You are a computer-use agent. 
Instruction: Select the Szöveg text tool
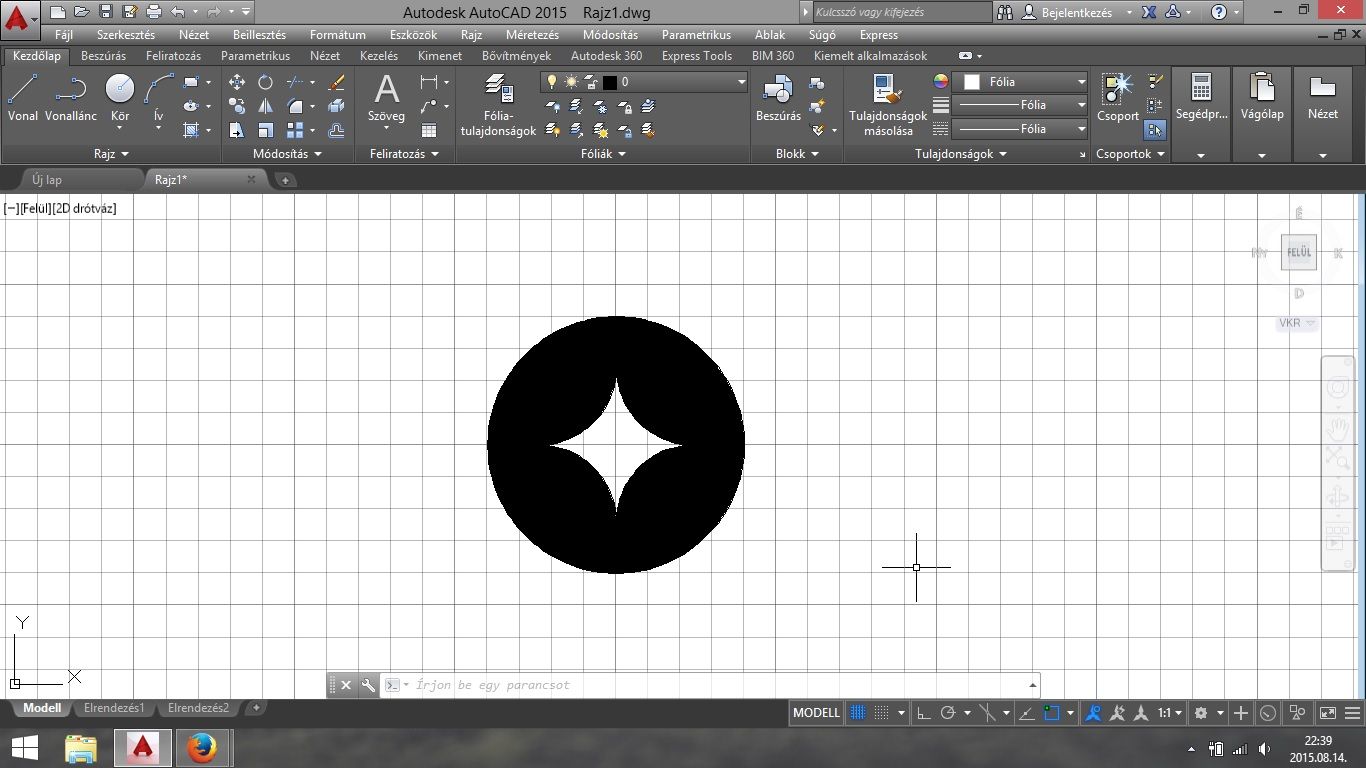386,100
